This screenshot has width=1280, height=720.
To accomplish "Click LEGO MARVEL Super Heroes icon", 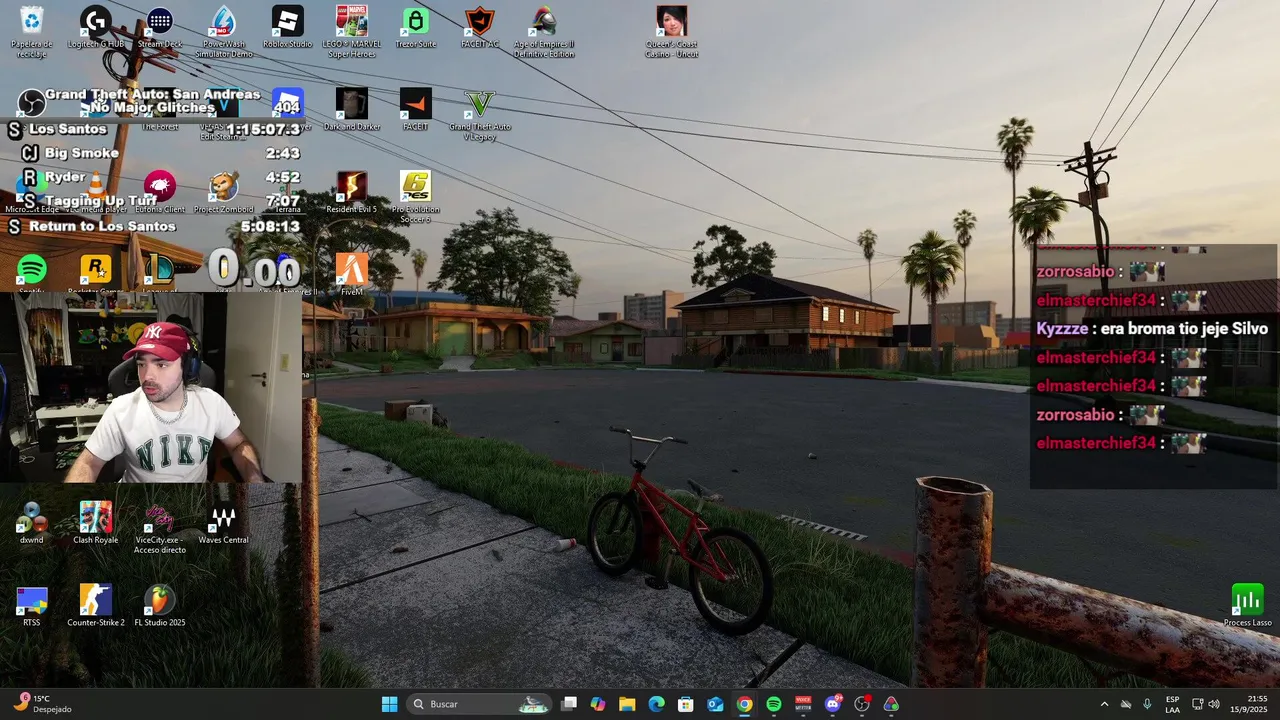I will [x=351, y=32].
